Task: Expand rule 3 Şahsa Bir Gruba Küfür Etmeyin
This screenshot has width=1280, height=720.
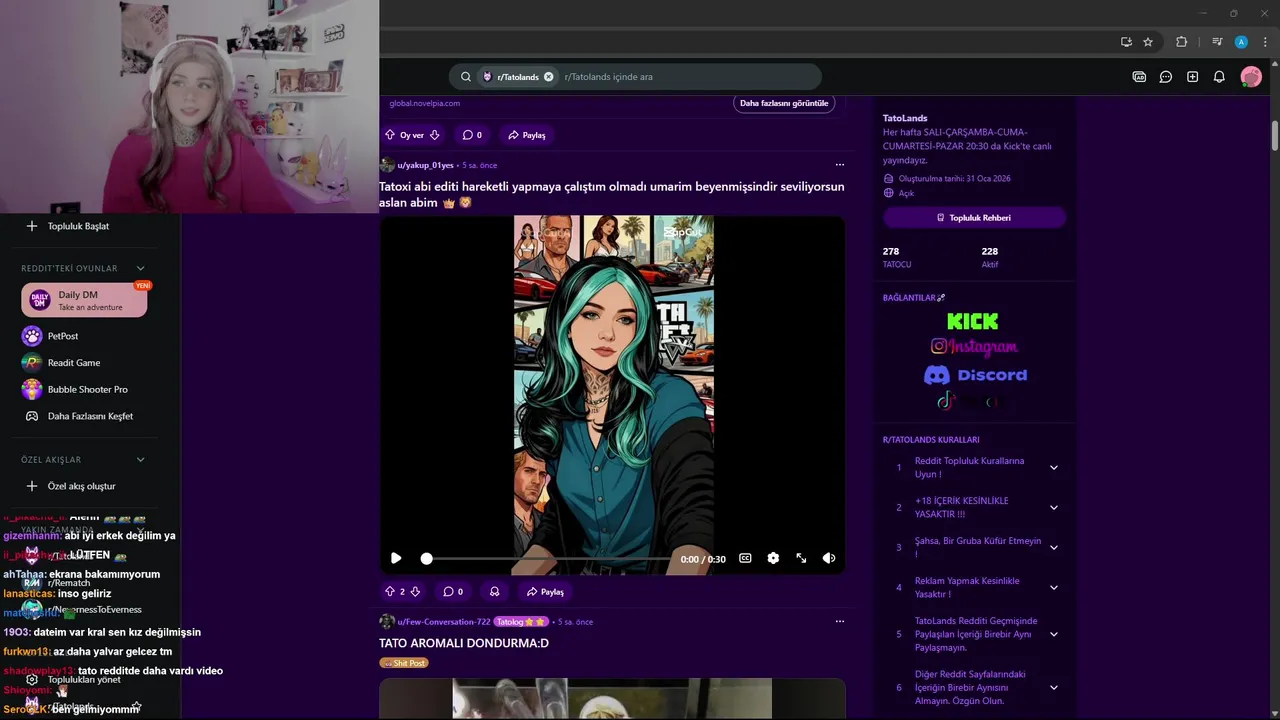Action: click(x=1053, y=548)
